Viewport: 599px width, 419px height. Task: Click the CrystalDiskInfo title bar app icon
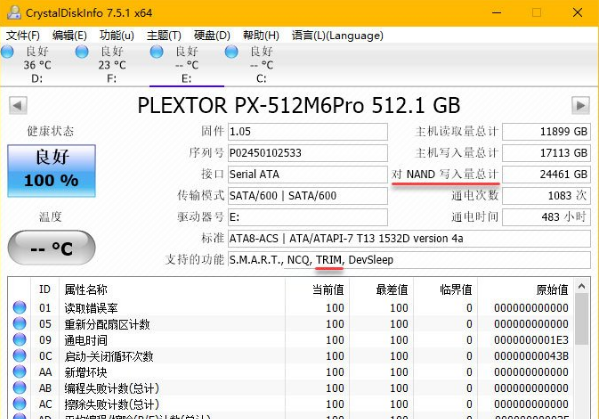point(14,13)
